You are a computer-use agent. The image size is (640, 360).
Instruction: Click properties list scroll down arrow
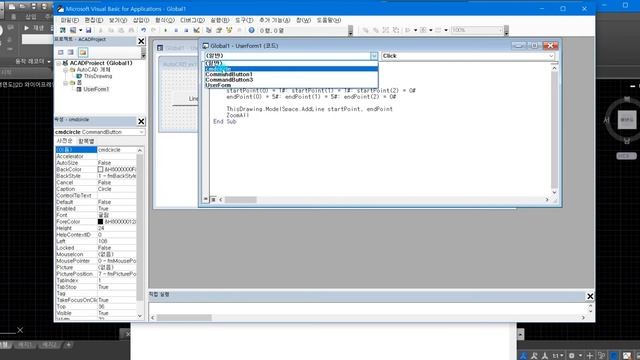coord(140,316)
